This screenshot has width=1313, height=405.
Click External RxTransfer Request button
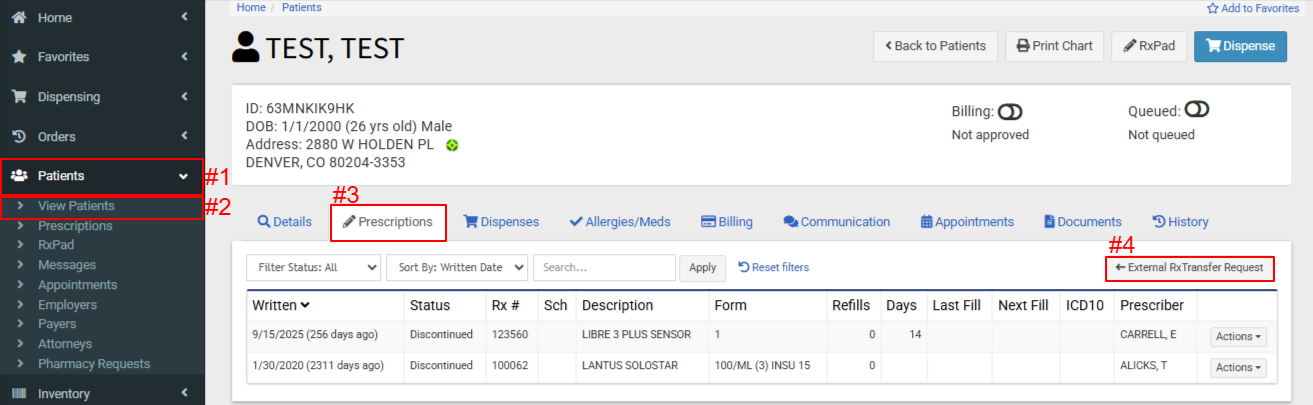(1190, 268)
